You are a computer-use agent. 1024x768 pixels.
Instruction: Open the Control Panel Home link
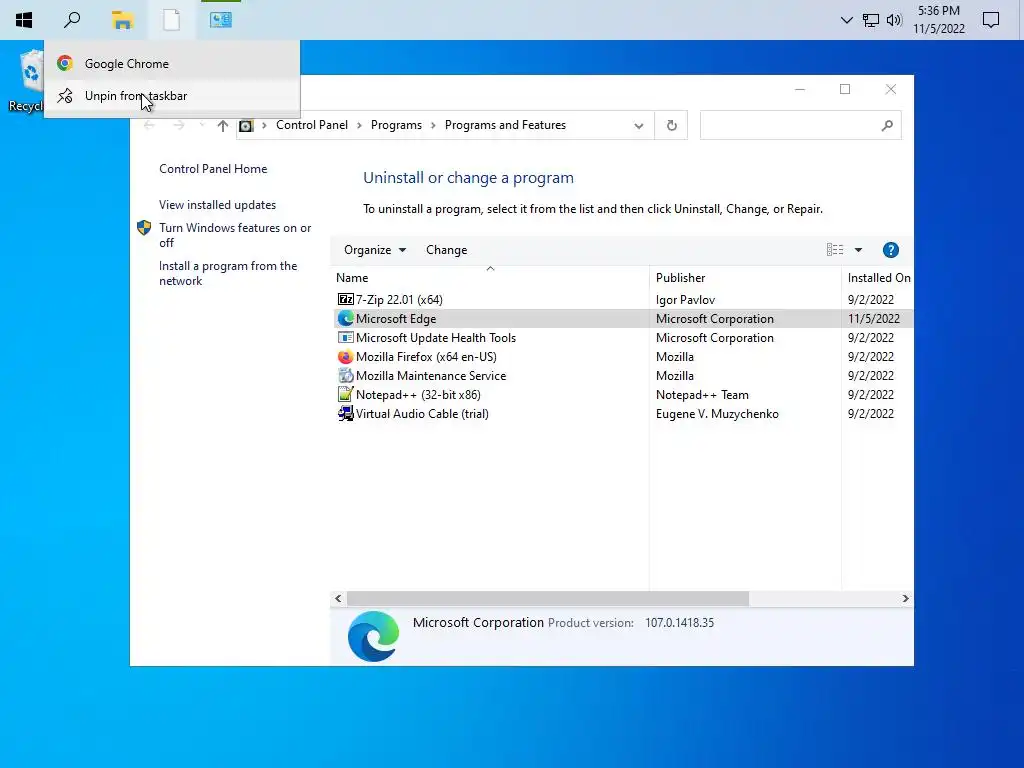coord(213,168)
